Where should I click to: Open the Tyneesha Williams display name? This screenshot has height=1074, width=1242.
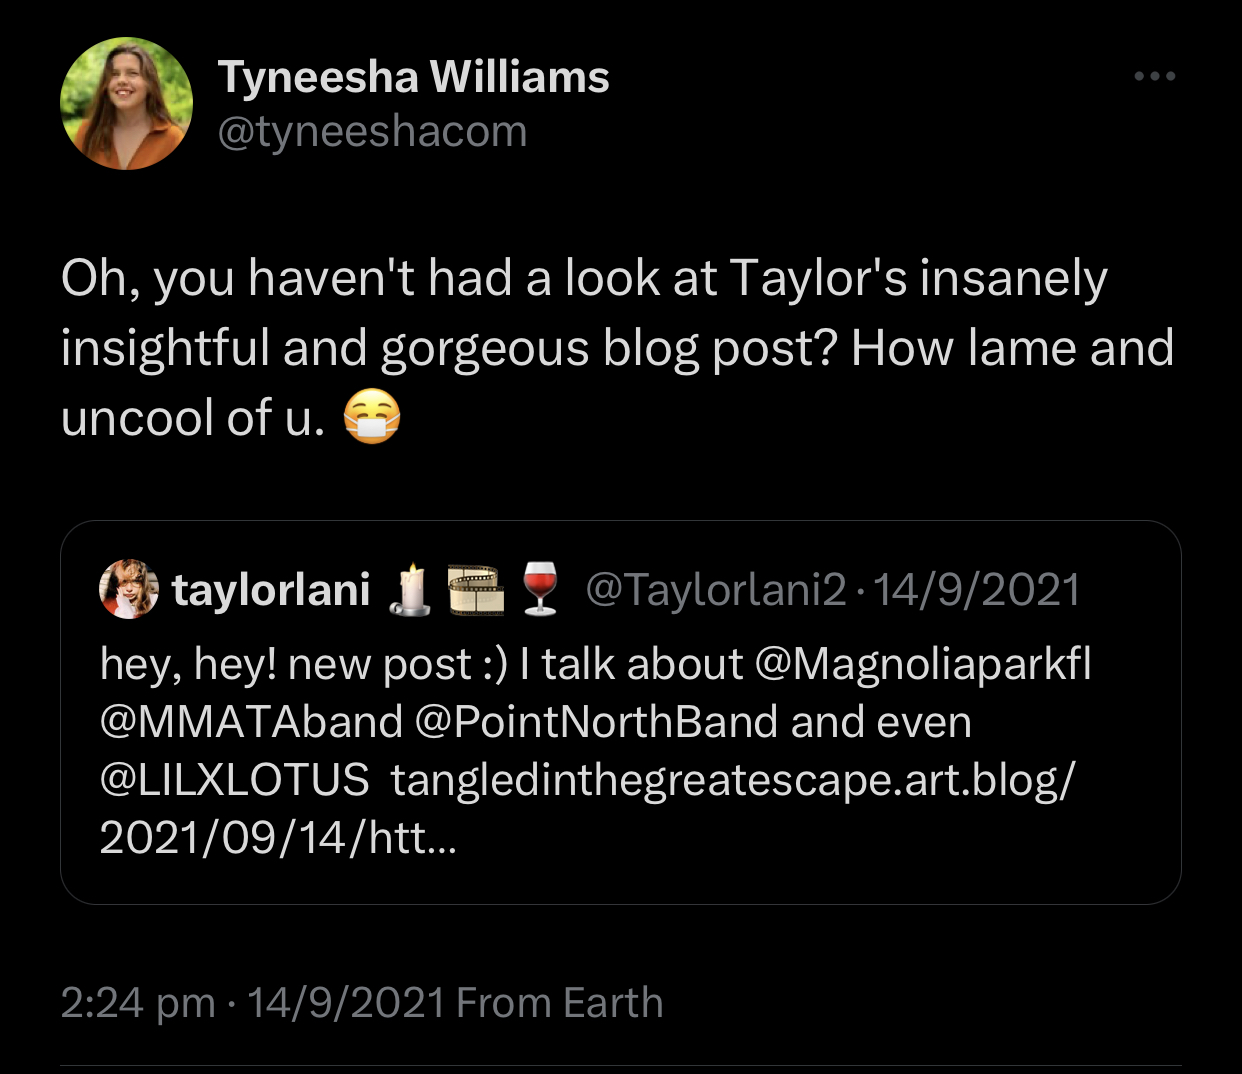coord(413,77)
